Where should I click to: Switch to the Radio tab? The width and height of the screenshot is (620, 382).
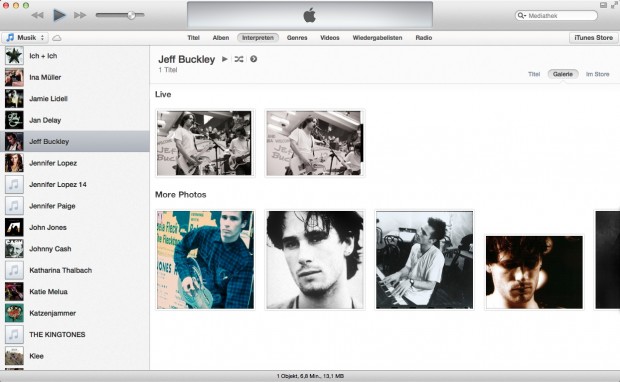(423, 38)
